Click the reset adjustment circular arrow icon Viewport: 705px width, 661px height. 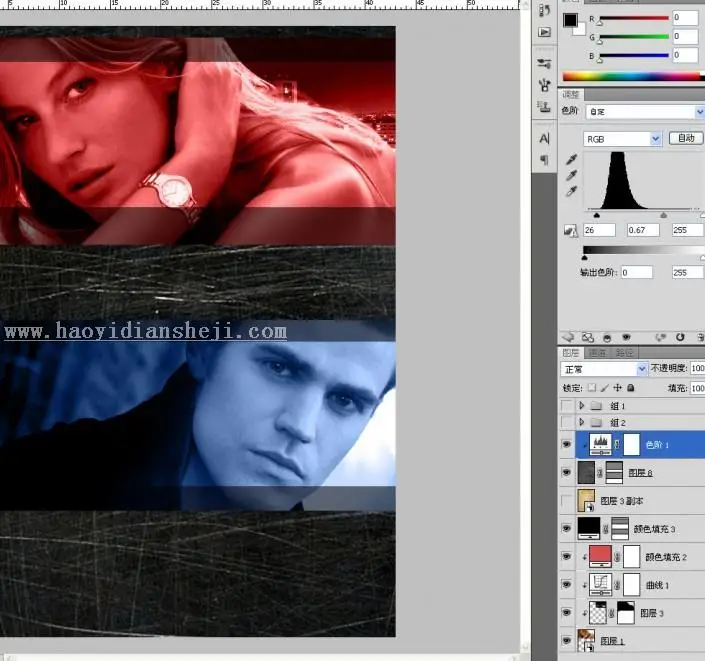[680, 337]
